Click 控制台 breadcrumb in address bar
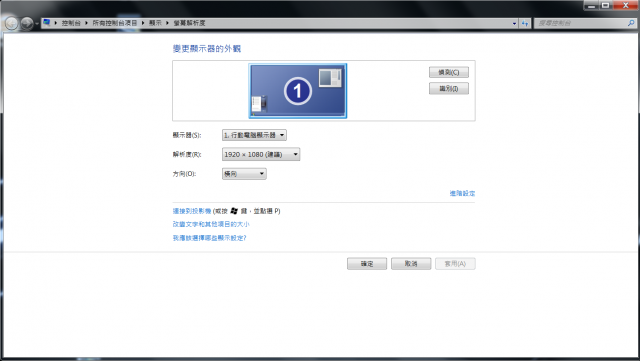The image size is (640, 361). click(x=71, y=23)
